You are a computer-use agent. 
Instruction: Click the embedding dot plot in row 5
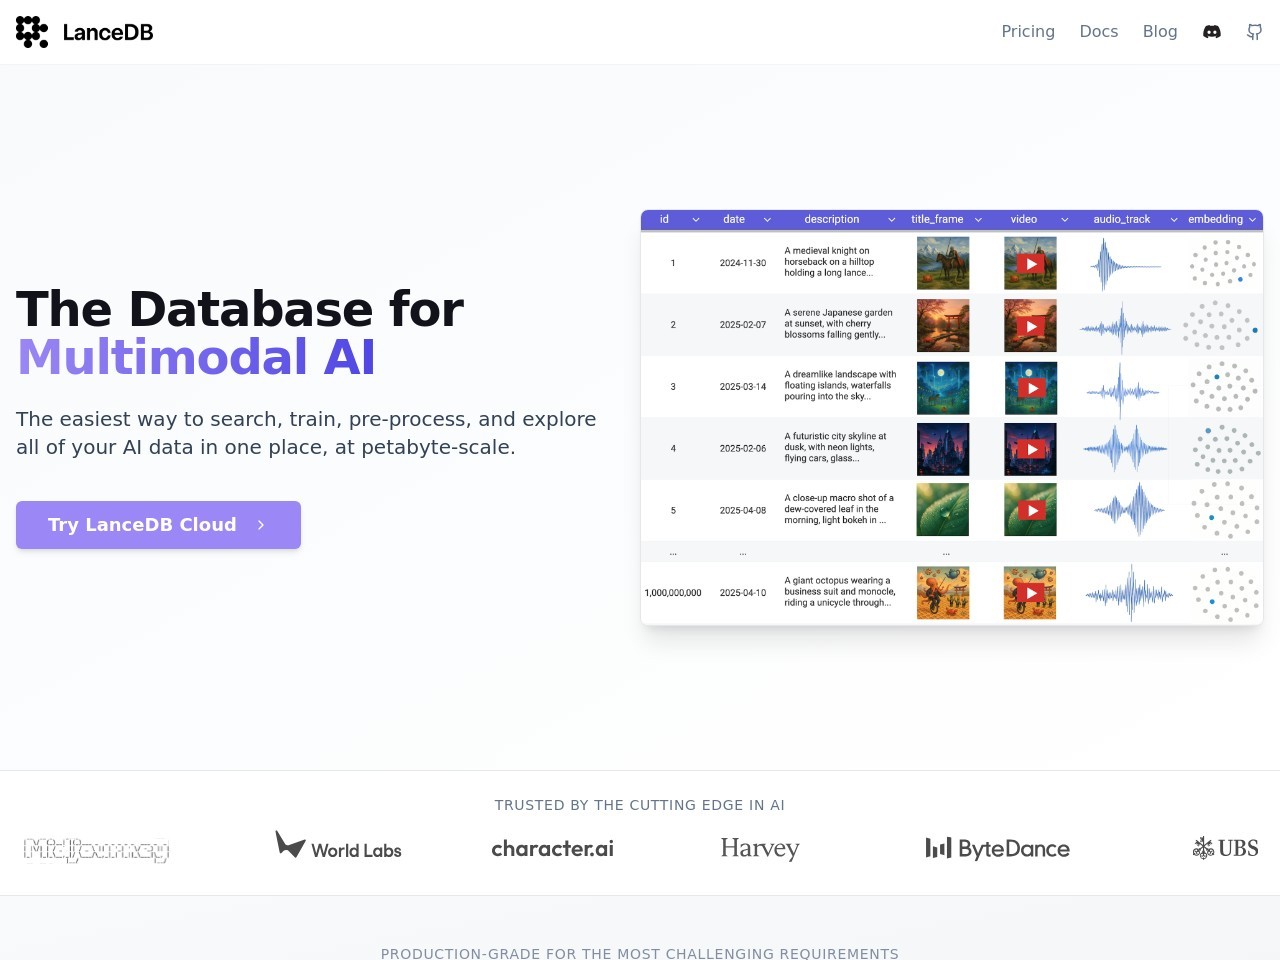pyautogui.click(x=1226, y=510)
